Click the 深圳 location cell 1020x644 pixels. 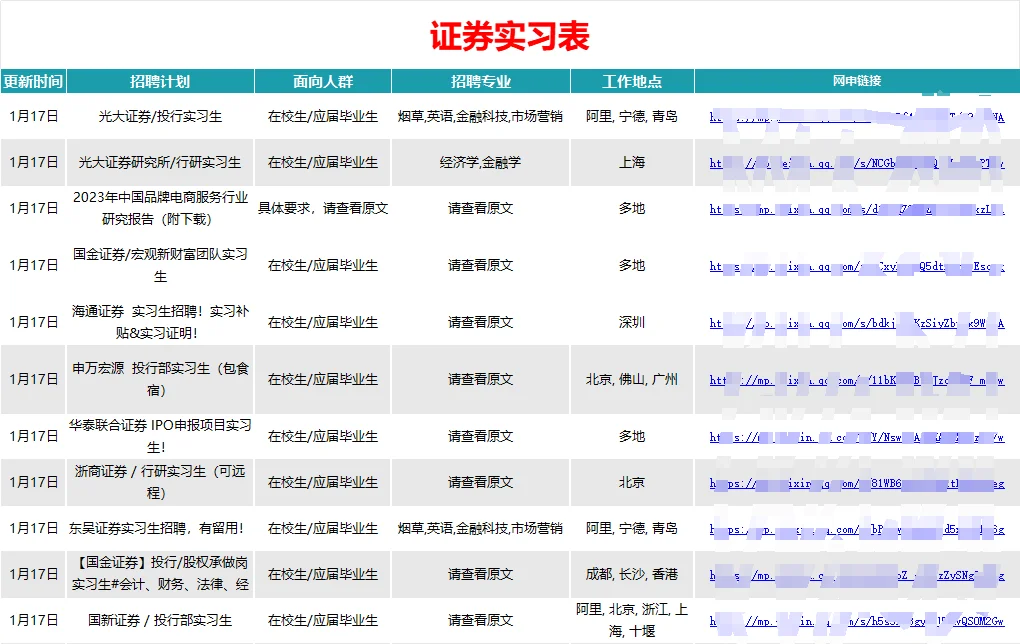632,322
